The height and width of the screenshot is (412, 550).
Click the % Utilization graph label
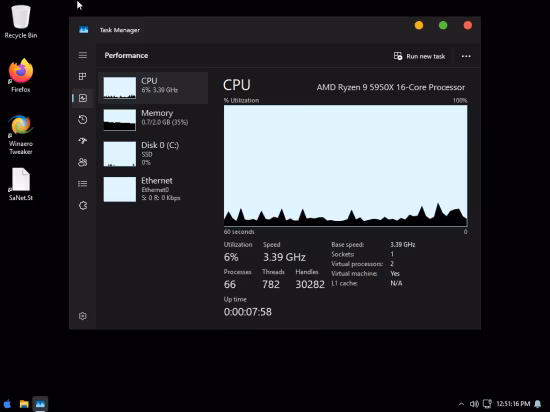(x=241, y=100)
